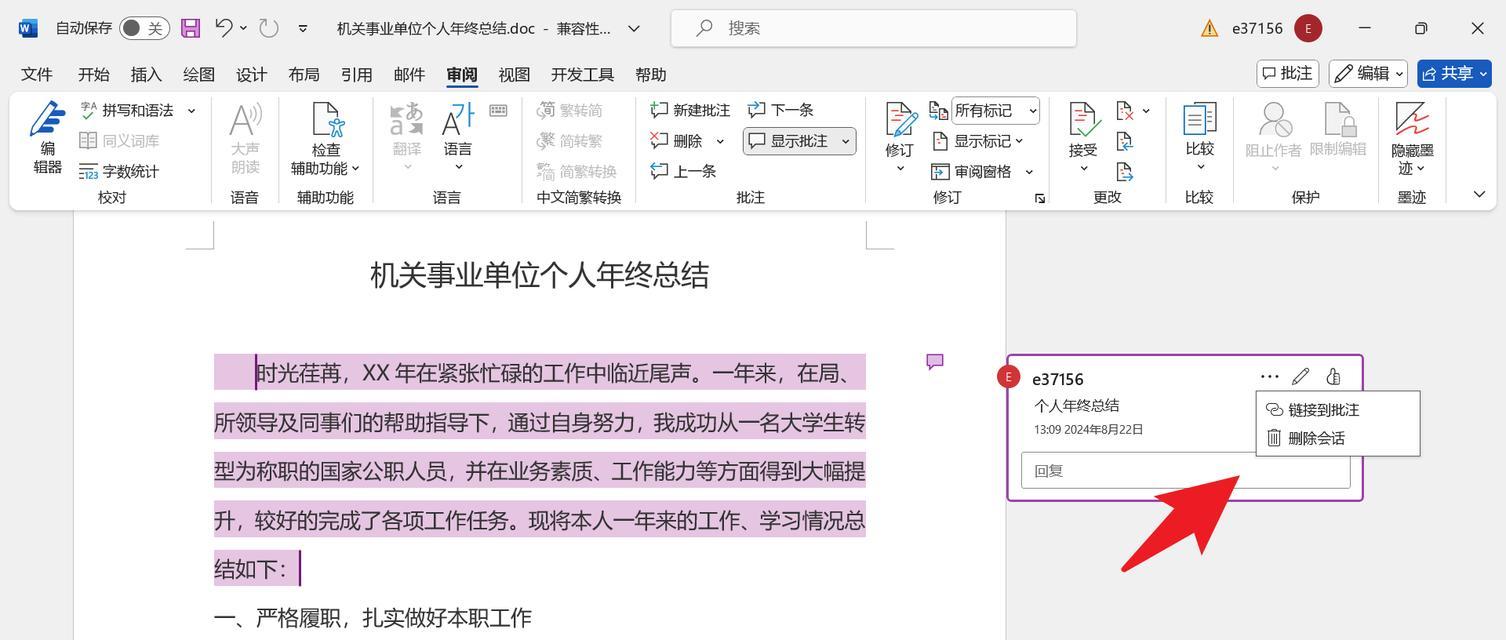Expand the 审阅窗格 dropdown arrow
The width and height of the screenshot is (1506, 640).
pos(1028,172)
